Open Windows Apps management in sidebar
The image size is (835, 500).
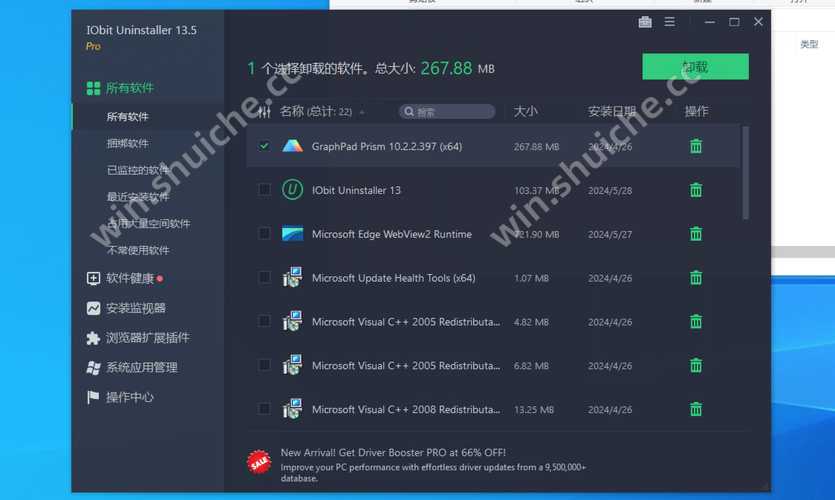point(132,367)
